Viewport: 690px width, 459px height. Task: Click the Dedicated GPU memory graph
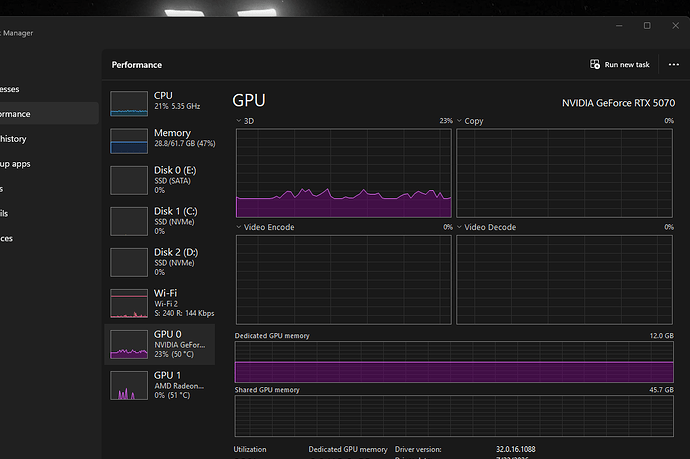[454, 362]
